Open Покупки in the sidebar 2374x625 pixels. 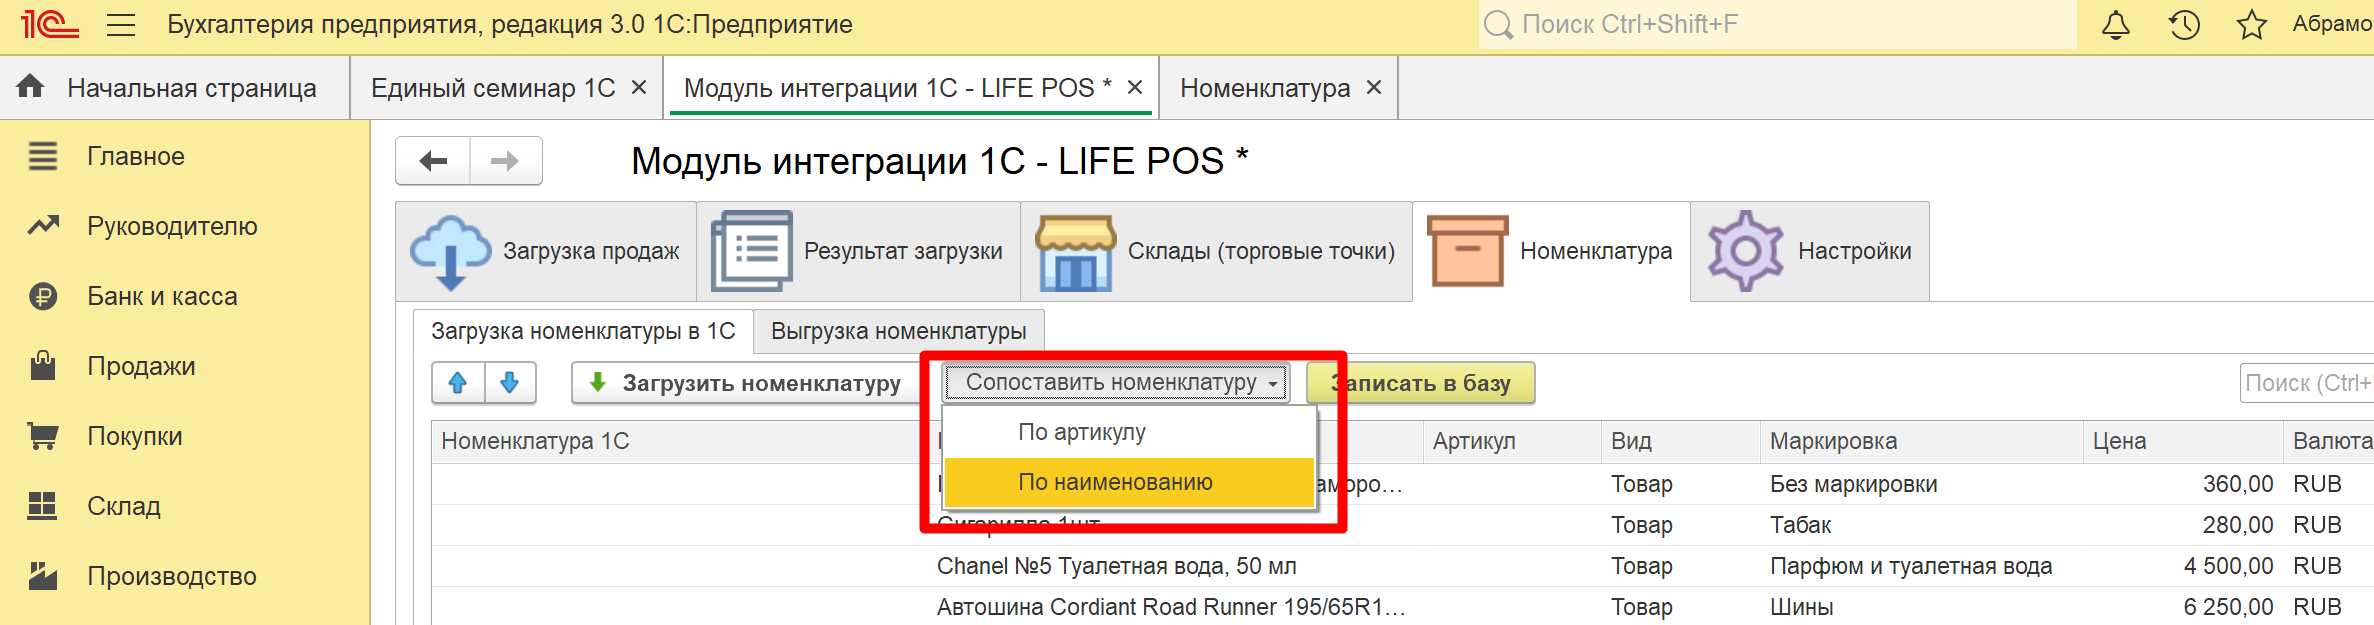135,436
